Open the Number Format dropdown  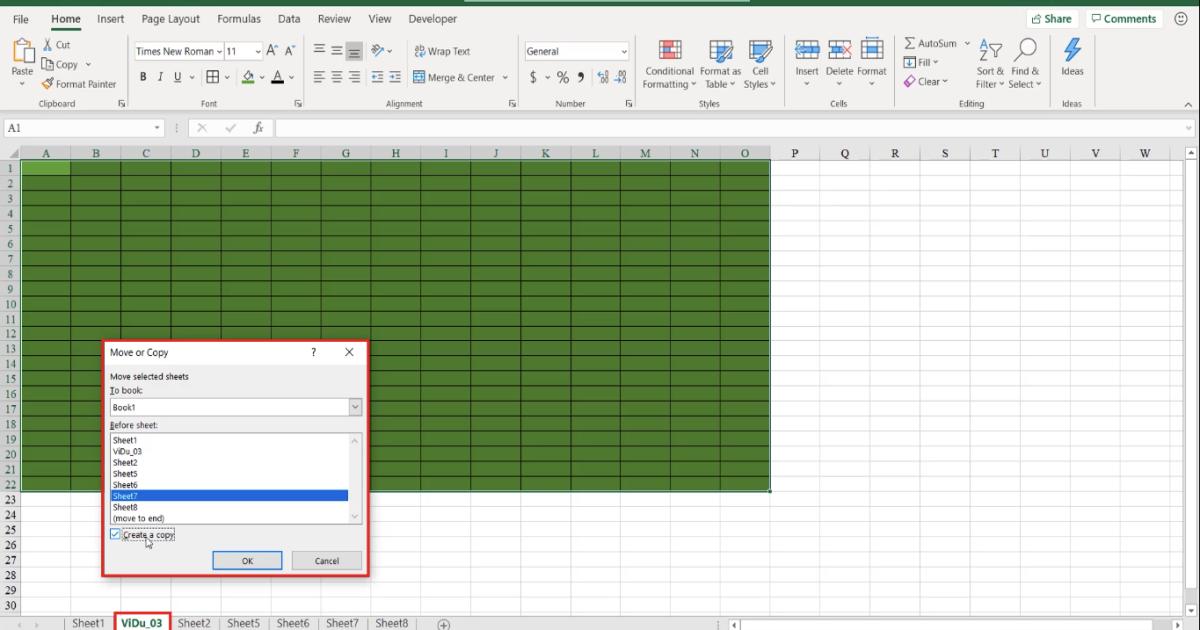[x=622, y=51]
